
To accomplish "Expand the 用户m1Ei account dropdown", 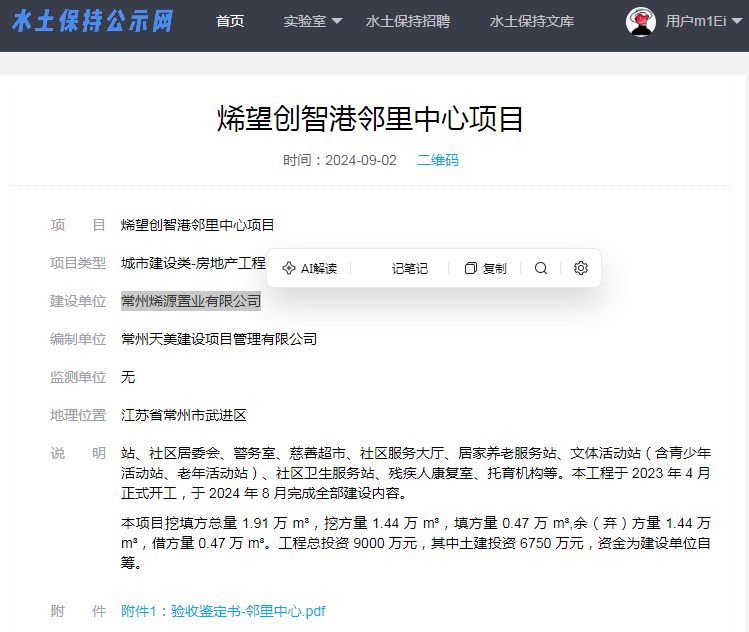I will tap(704, 21).
